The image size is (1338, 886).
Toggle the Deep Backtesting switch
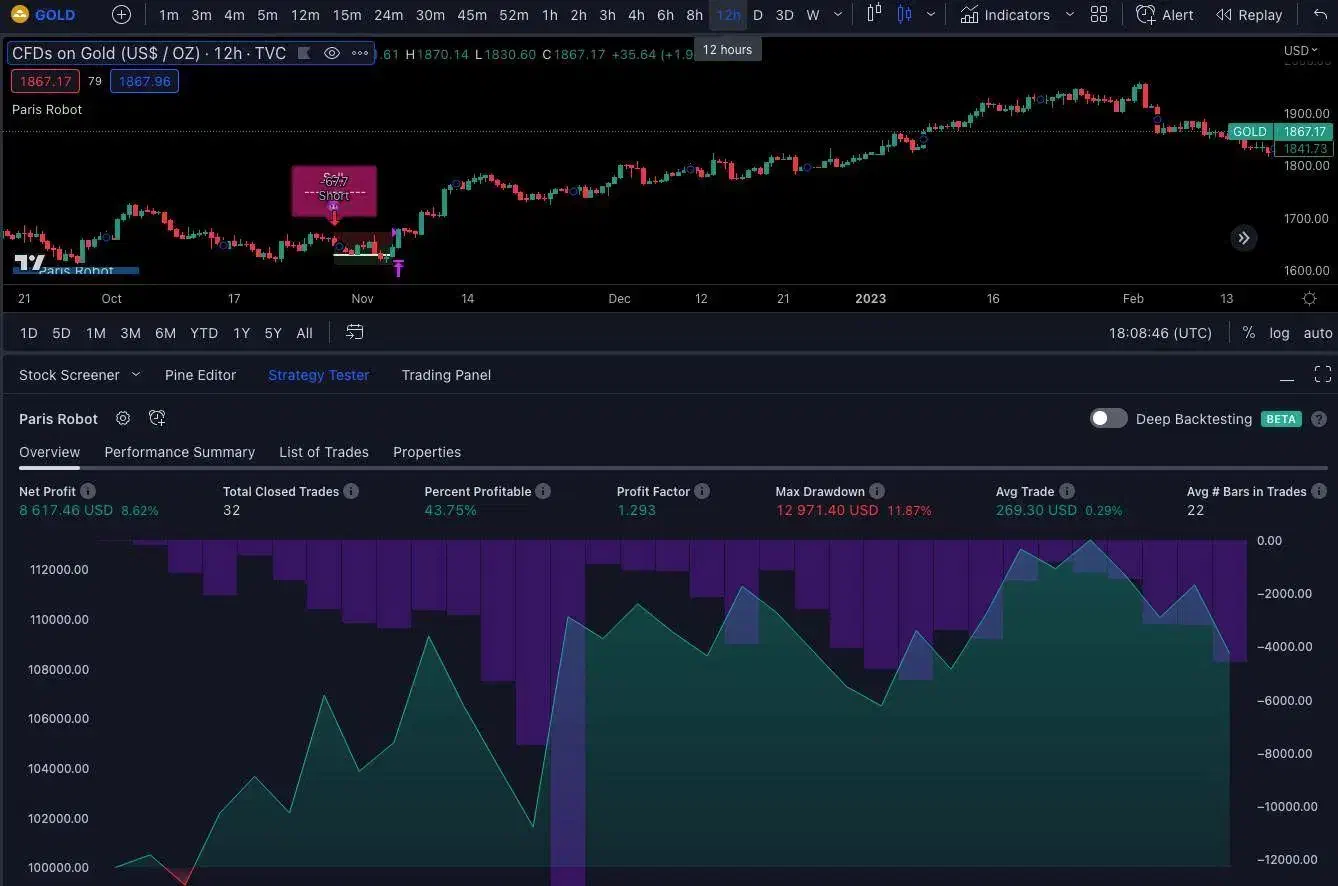(1108, 419)
